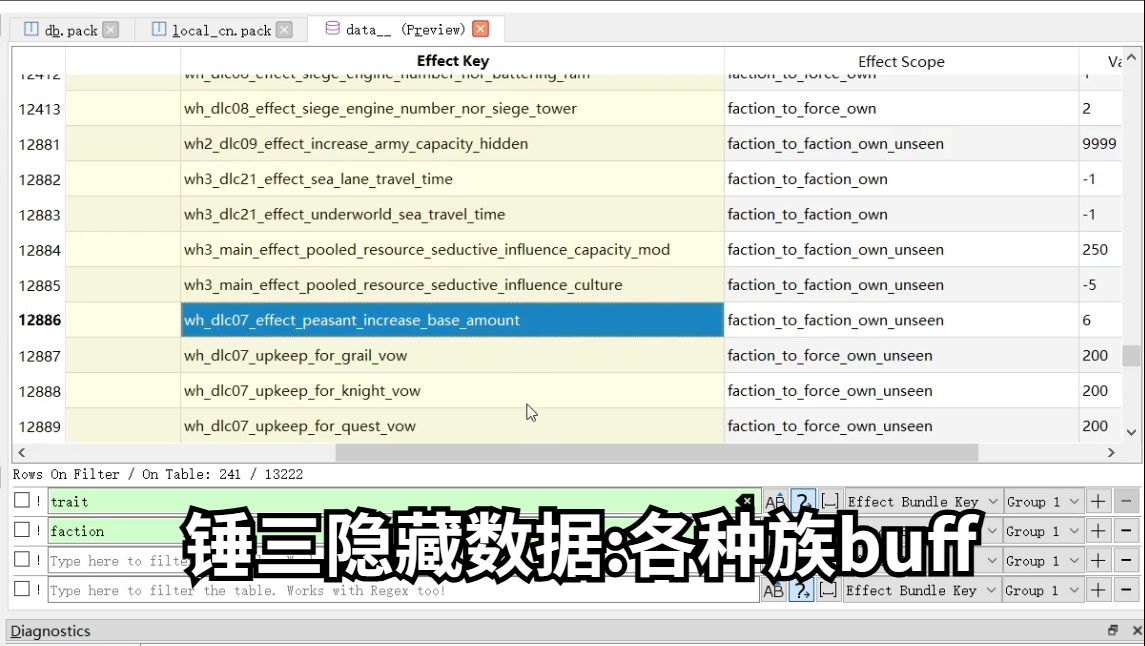
Task: Select cell wh_dlc07_effect_peasant_increase_base_amount
Action: pyautogui.click(x=452, y=320)
